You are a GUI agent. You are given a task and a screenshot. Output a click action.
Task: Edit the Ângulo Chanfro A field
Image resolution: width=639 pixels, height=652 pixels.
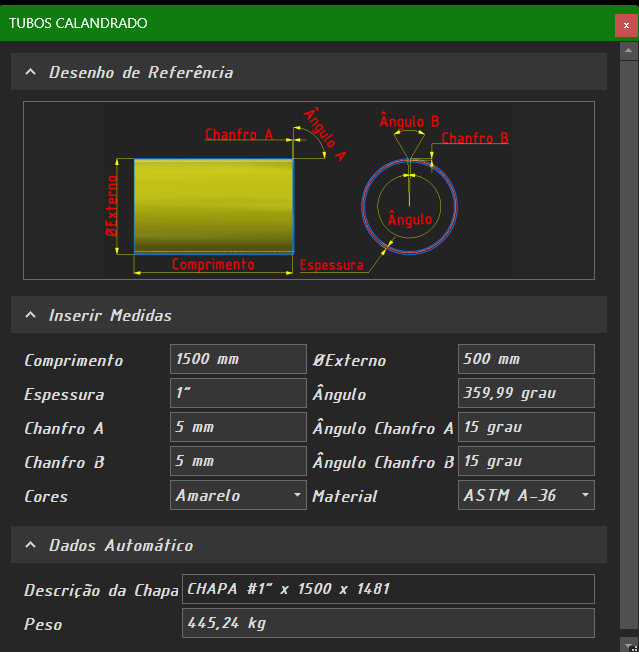526,427
